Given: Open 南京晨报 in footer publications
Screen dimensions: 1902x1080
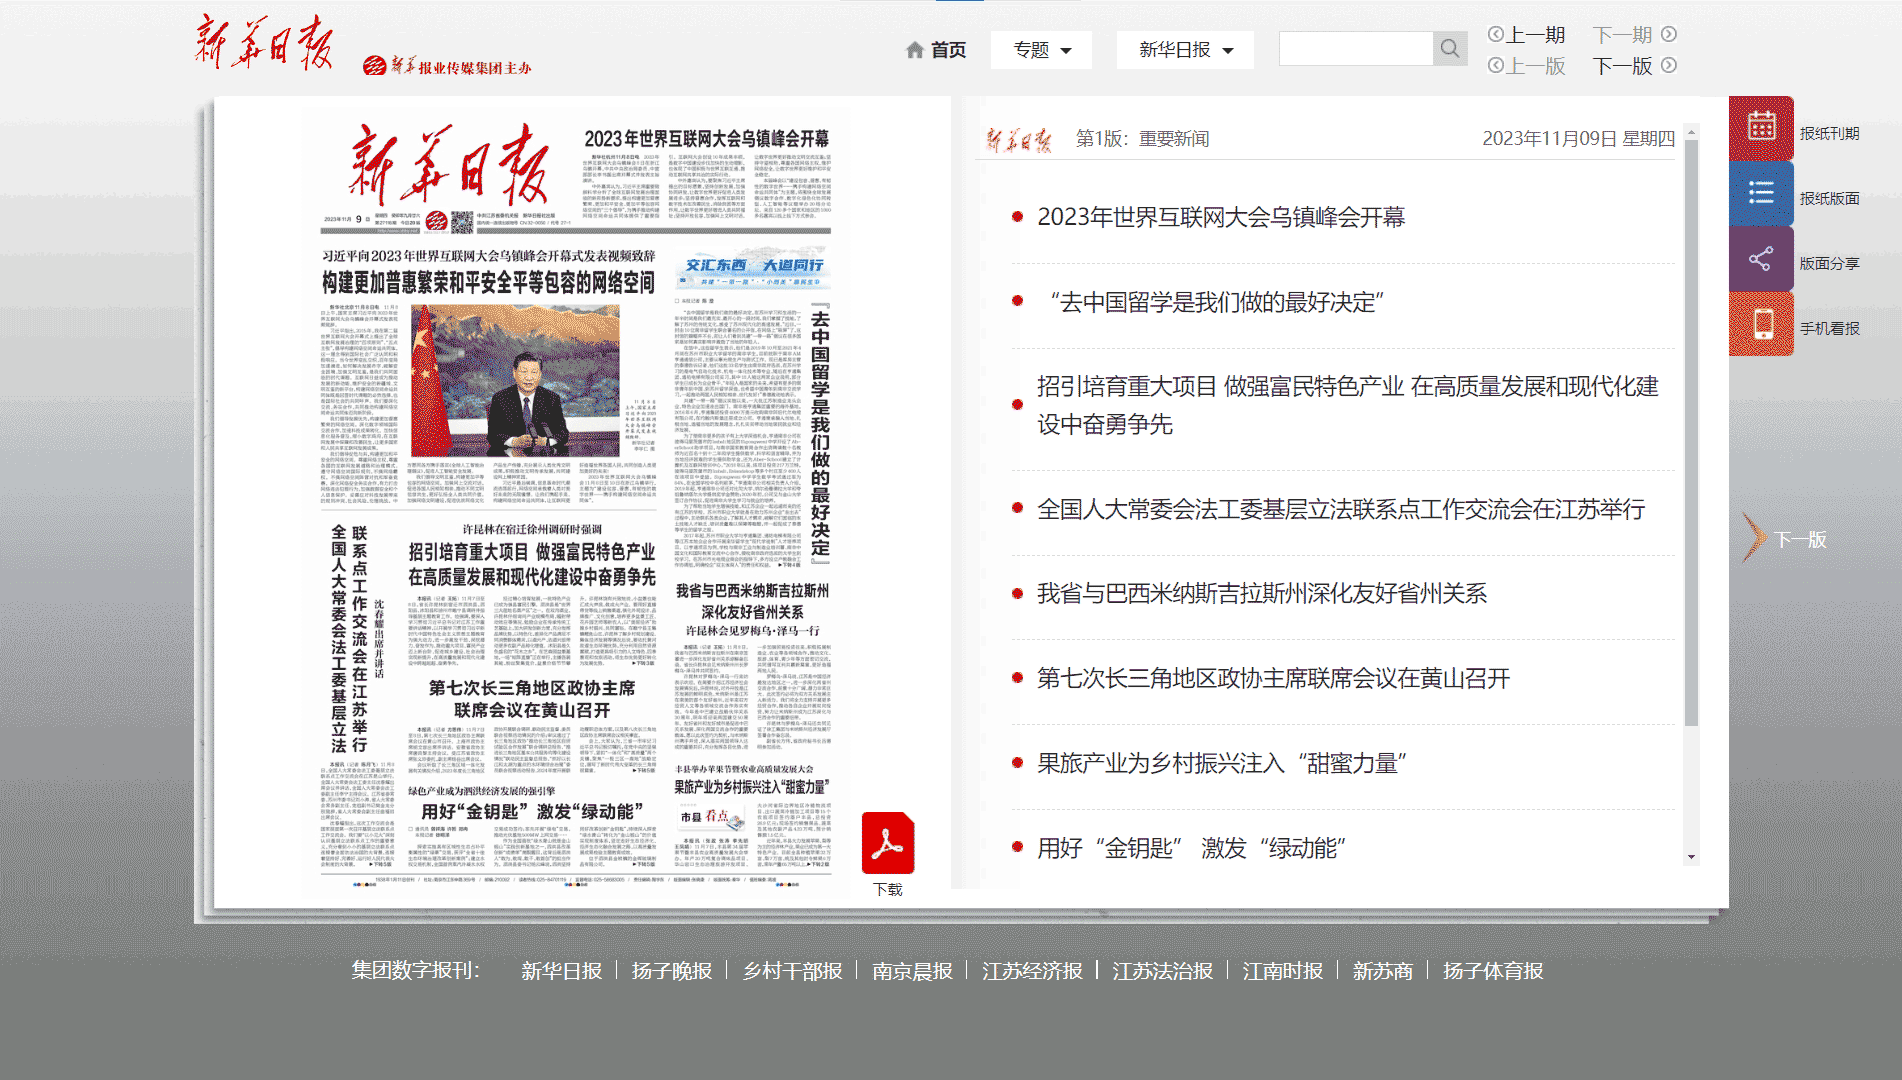Looking at the screenshot, I should [x=912, y=971].
